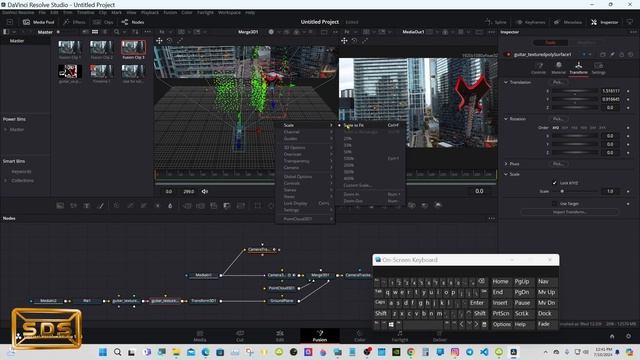Toggle the Clips panel button

(103, 22)
